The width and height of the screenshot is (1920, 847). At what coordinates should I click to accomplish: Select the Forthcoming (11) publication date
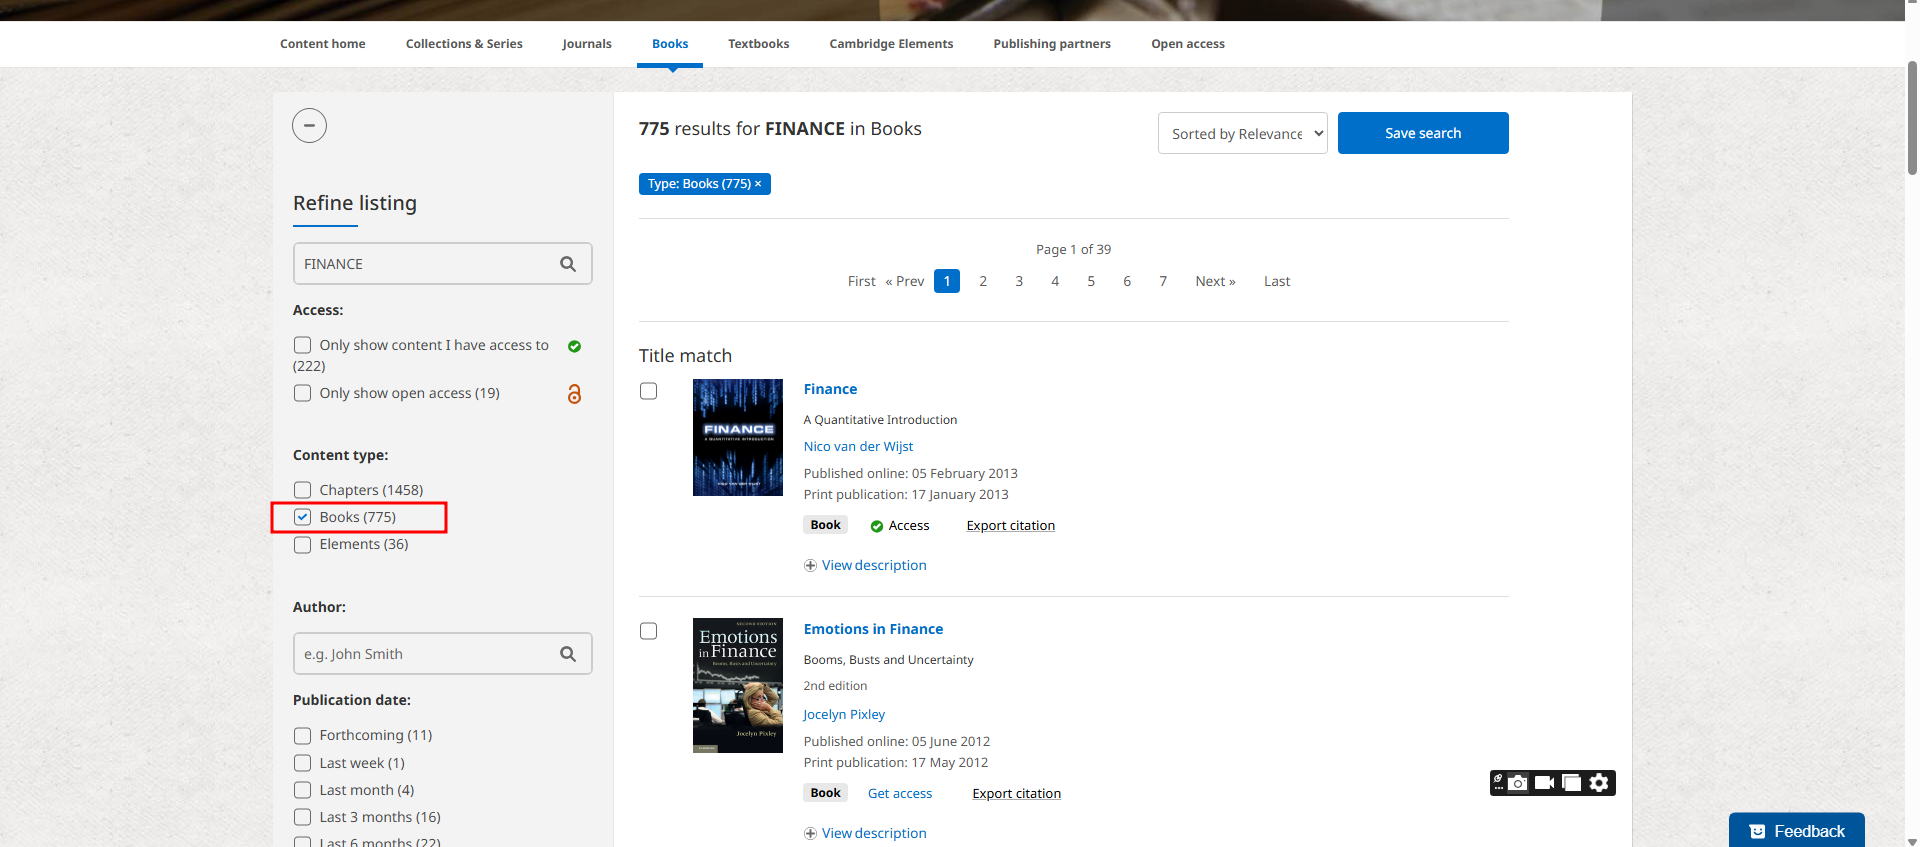point(303,736)
